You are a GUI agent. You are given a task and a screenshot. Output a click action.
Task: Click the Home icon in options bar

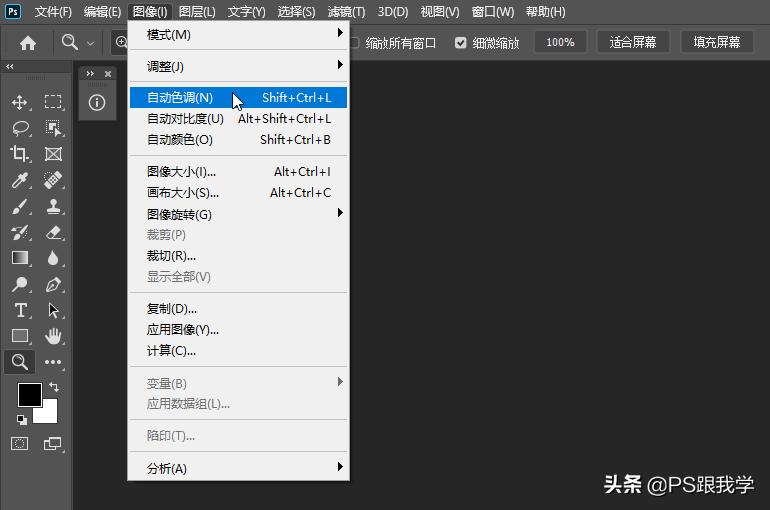pos(28,43)
